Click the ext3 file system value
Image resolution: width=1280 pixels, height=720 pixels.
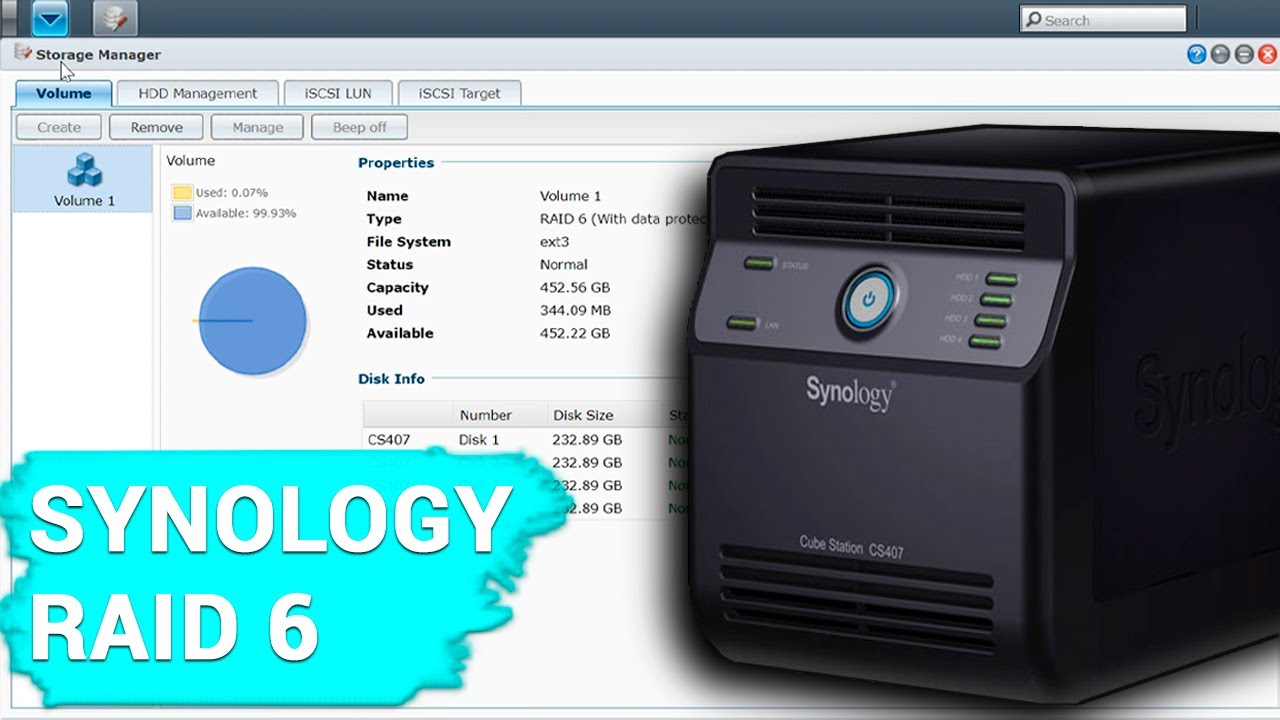point(554,242)
